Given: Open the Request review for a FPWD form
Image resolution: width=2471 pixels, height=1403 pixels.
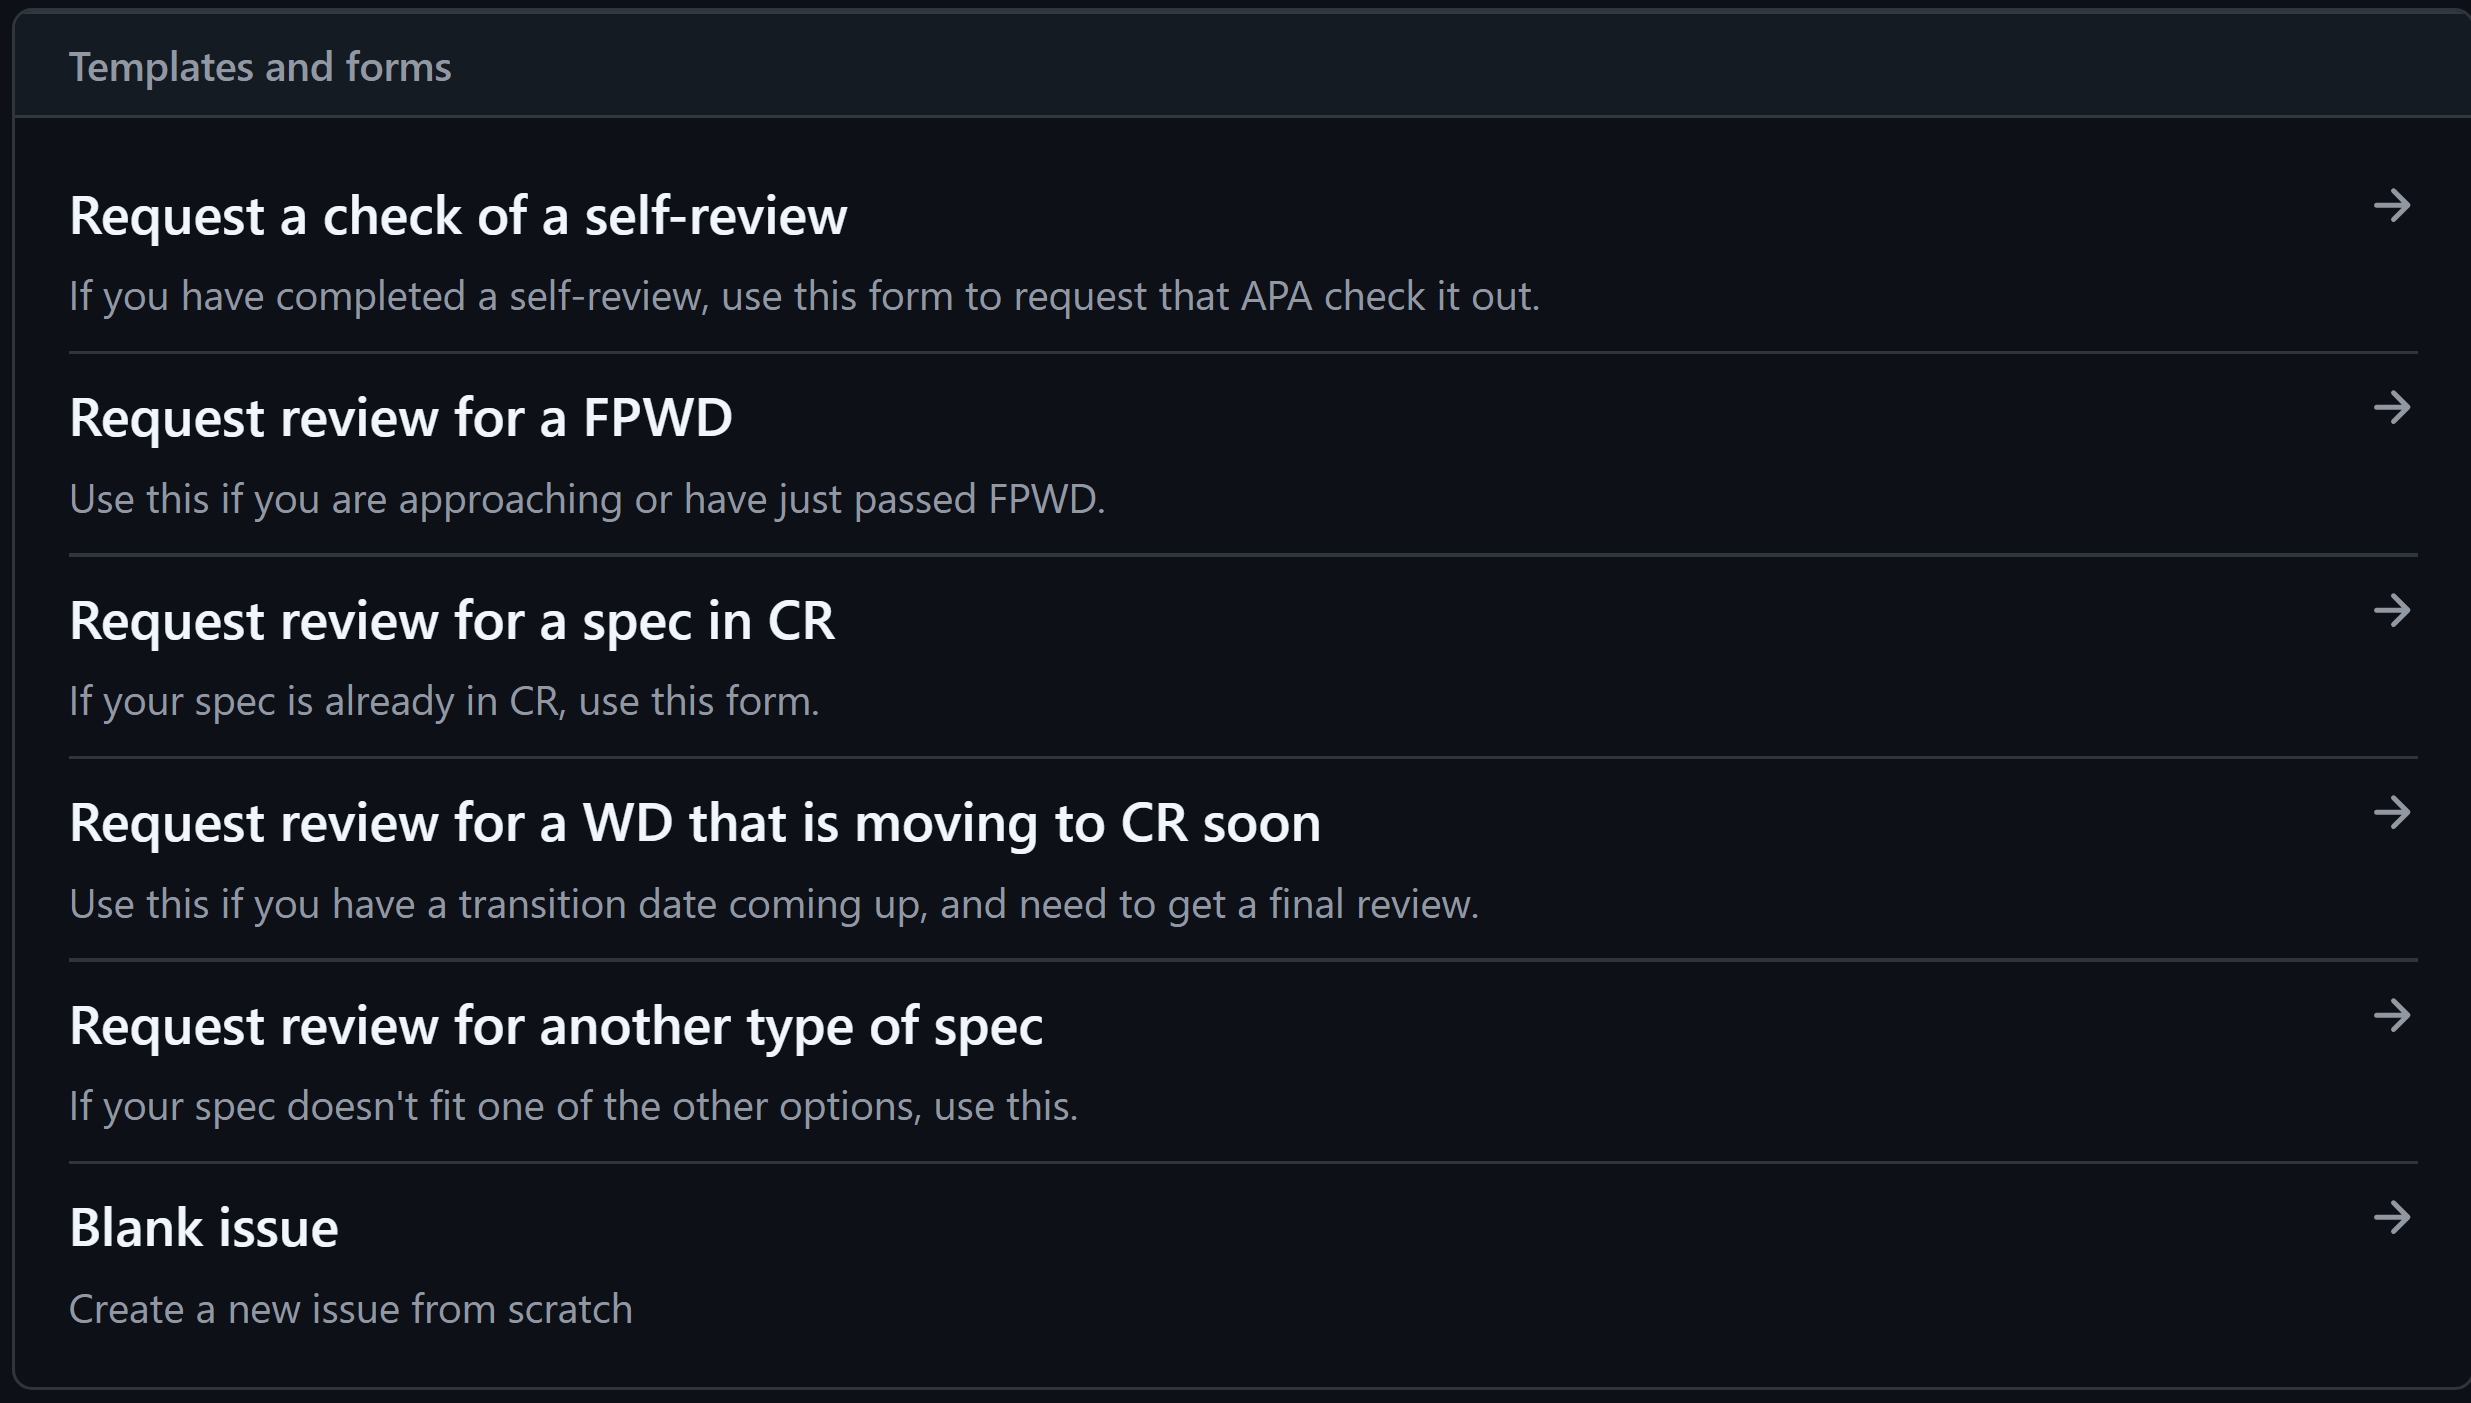Looking at the screenshot, I should pyautogui.click(x=401, y=417).
